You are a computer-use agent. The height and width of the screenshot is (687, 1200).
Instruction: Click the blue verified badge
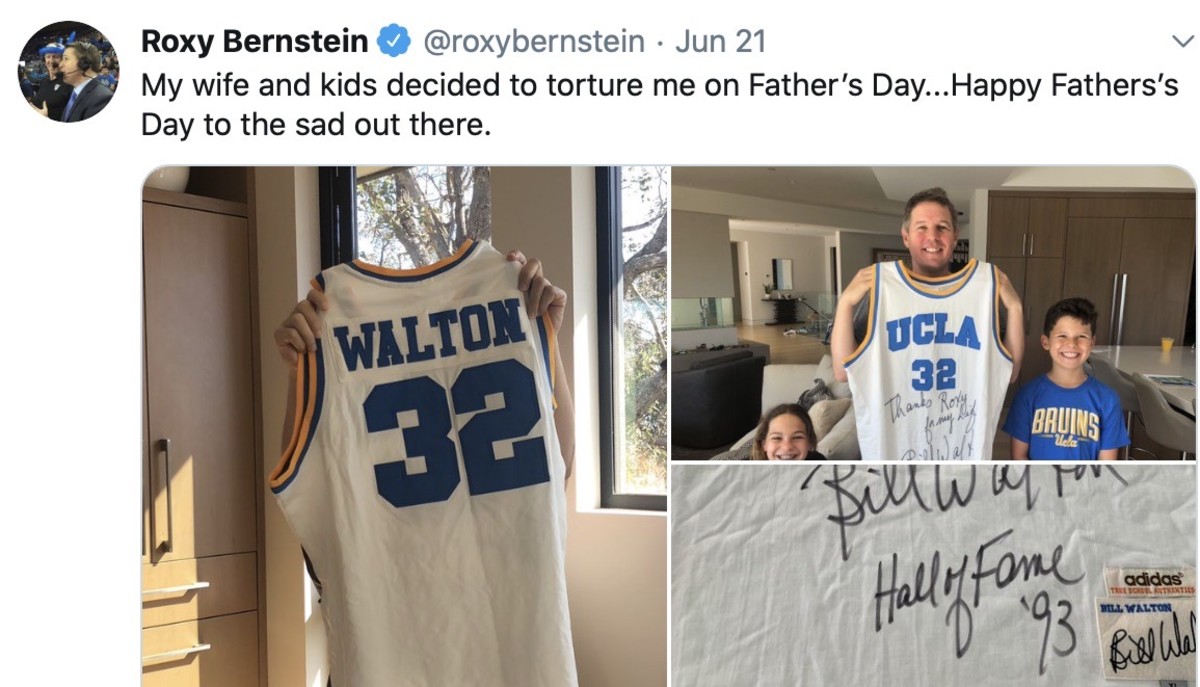[394, 41]
